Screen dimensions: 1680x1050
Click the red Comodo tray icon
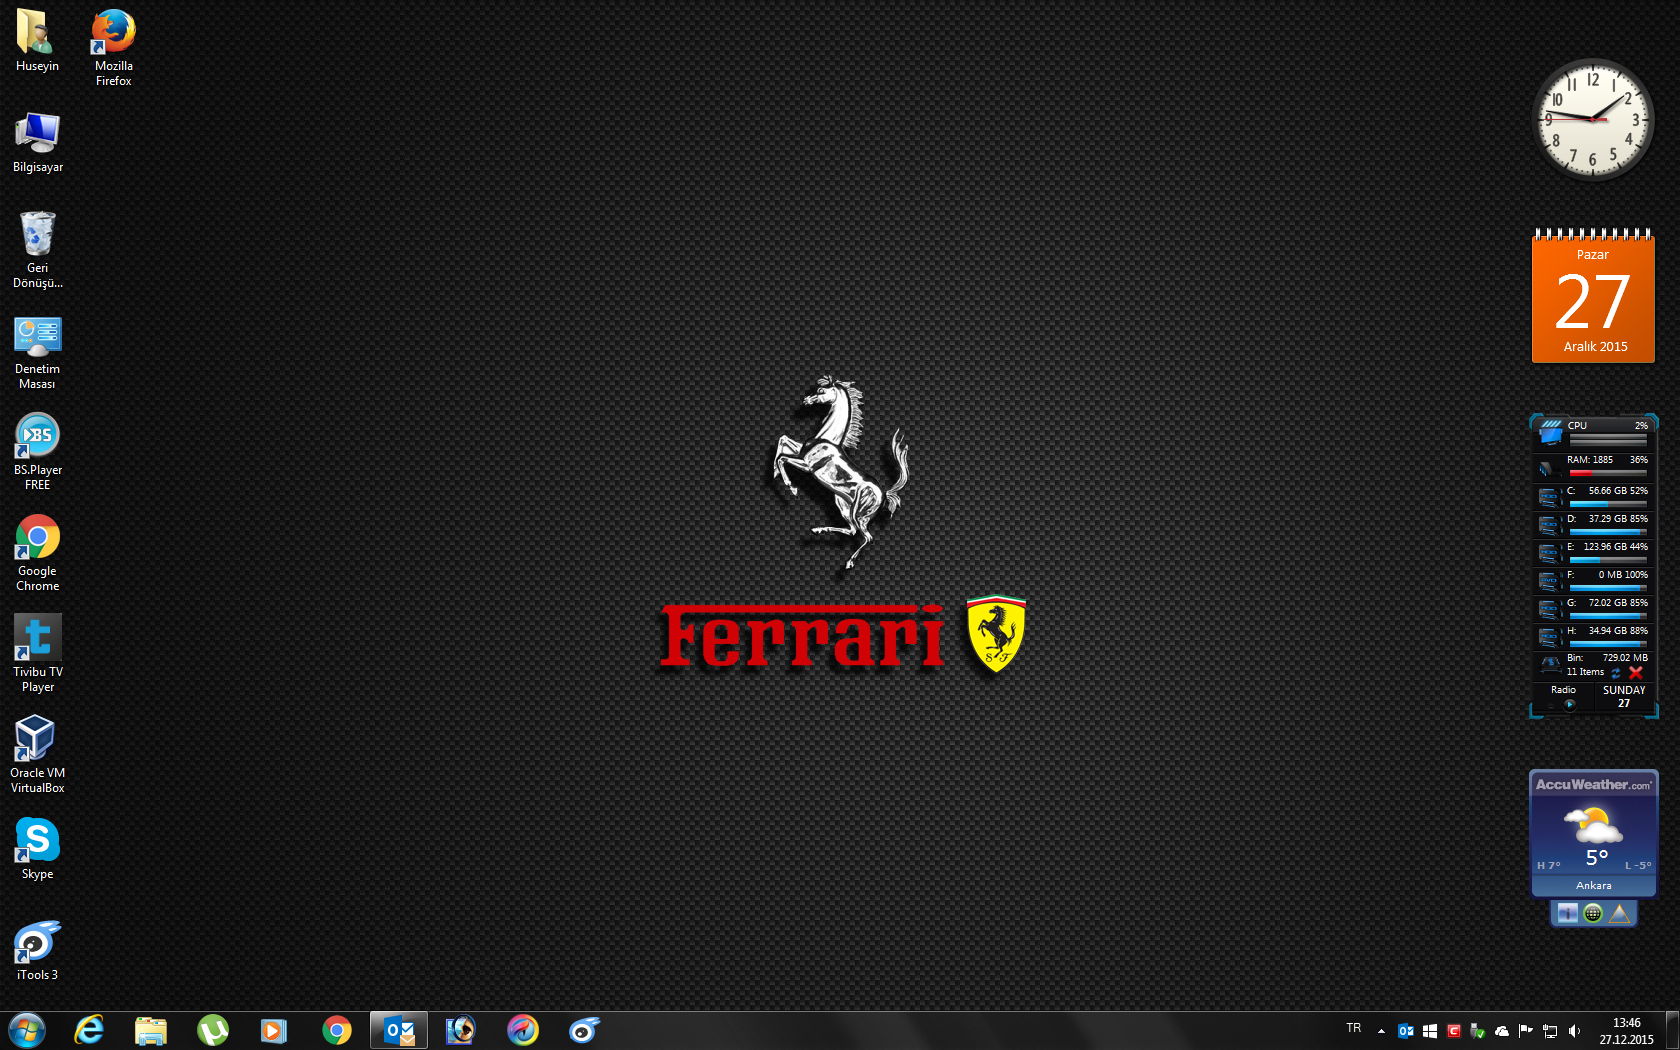point(1454,1031)
